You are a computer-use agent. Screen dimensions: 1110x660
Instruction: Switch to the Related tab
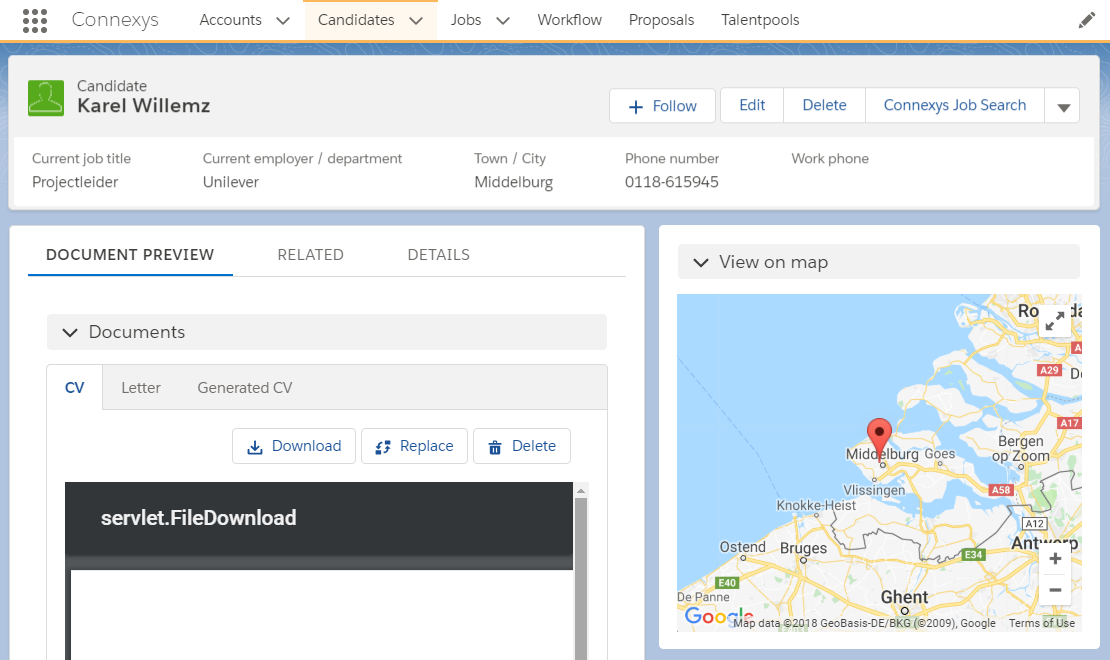click(310, 255)
